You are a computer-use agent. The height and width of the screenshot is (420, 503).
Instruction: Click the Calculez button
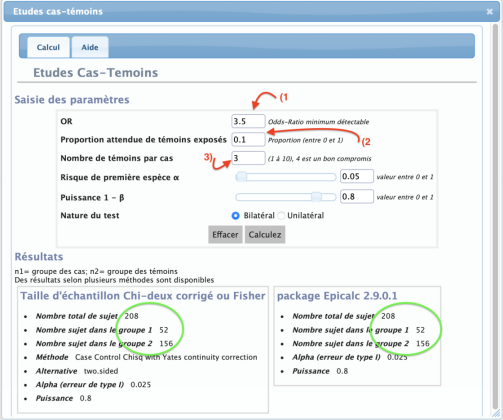(x=265, y=235)
